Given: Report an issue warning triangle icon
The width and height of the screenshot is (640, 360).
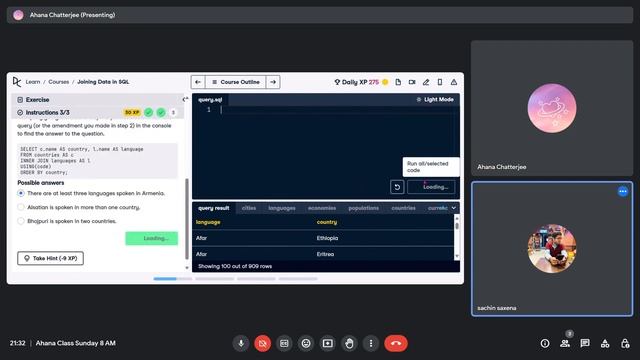Looking at the screenshot, I should (454, 82).
